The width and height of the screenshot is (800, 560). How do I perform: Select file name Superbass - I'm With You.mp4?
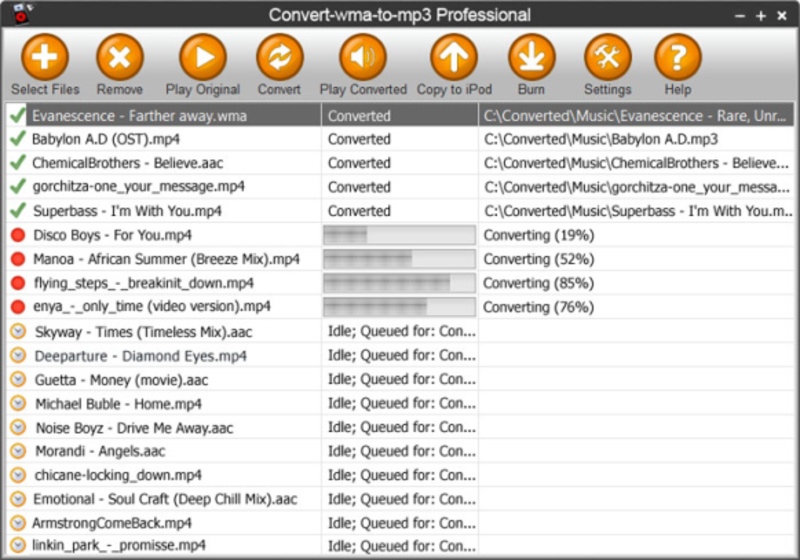[x=127, y=211]
